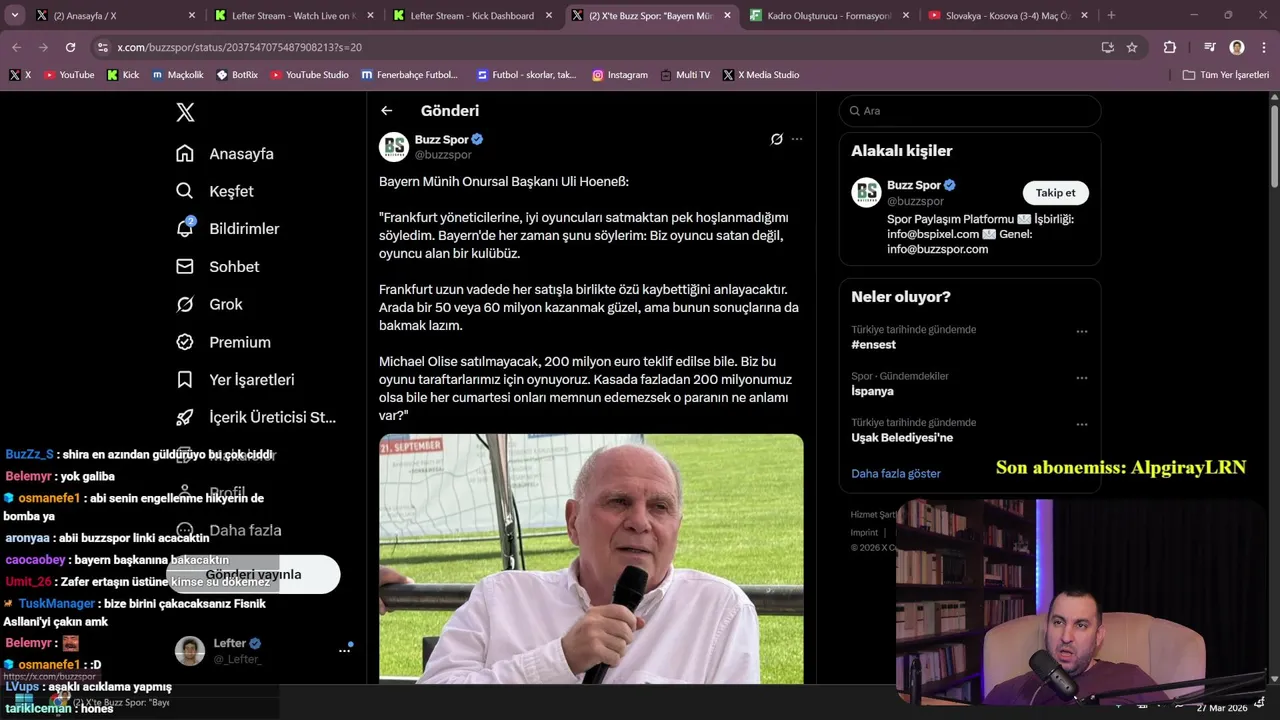Click the install app icon in address bar
The width and height of the screenshot is (1280, 720).
(x=1107, y=47)
